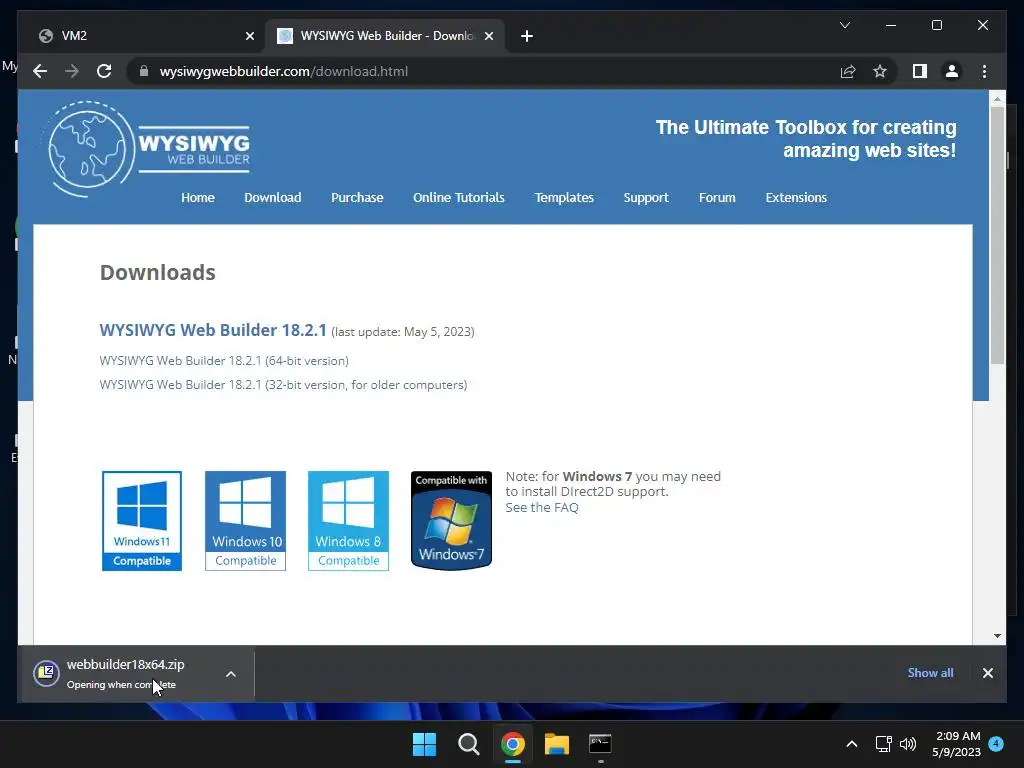Click the page scrollbar up arrow
This screenshot has height=768, width=1024.
997,99
